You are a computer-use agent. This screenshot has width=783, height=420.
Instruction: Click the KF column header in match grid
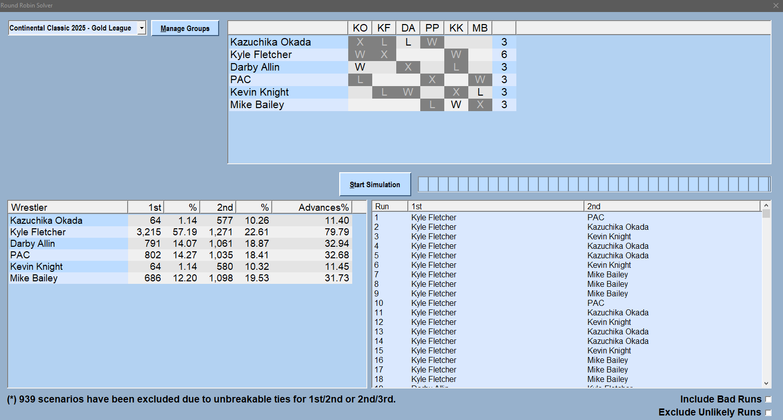(384, 28)
